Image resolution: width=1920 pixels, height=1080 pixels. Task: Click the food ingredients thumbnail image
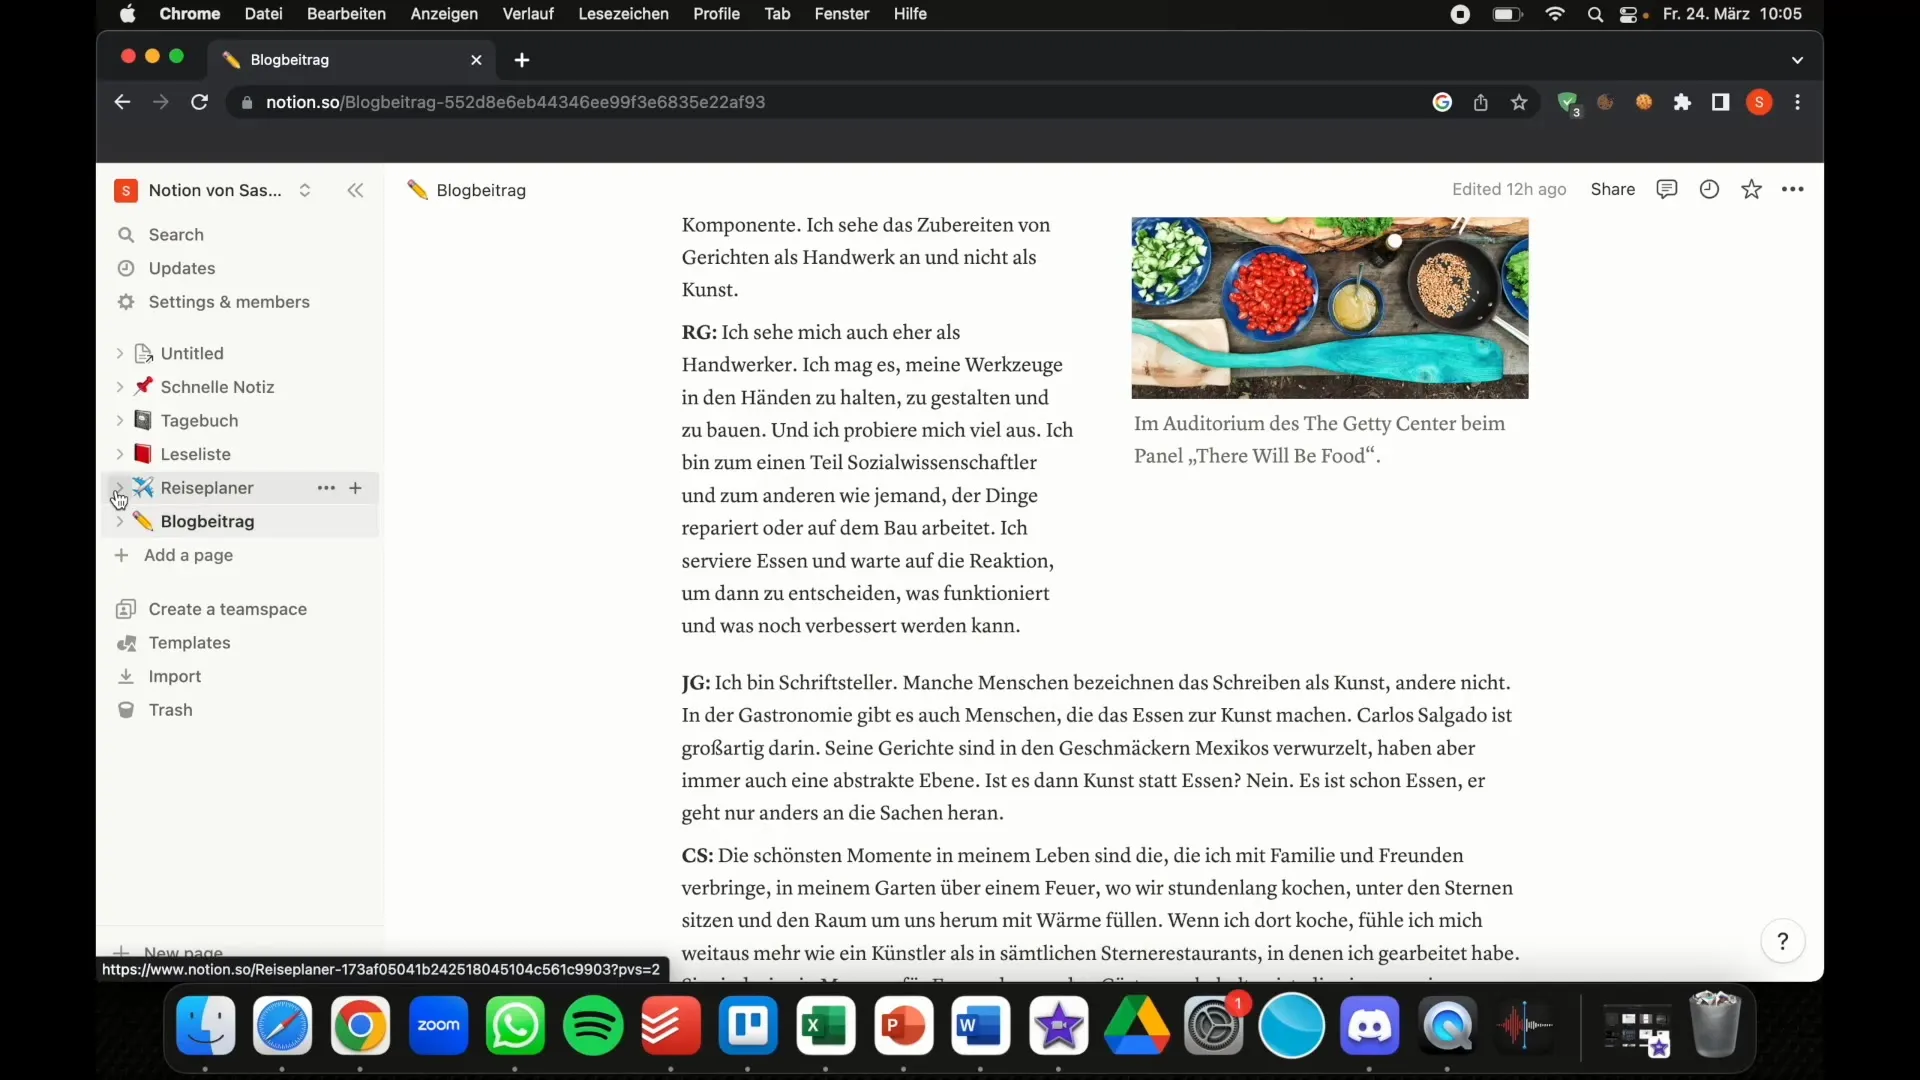click(1331, 306)
